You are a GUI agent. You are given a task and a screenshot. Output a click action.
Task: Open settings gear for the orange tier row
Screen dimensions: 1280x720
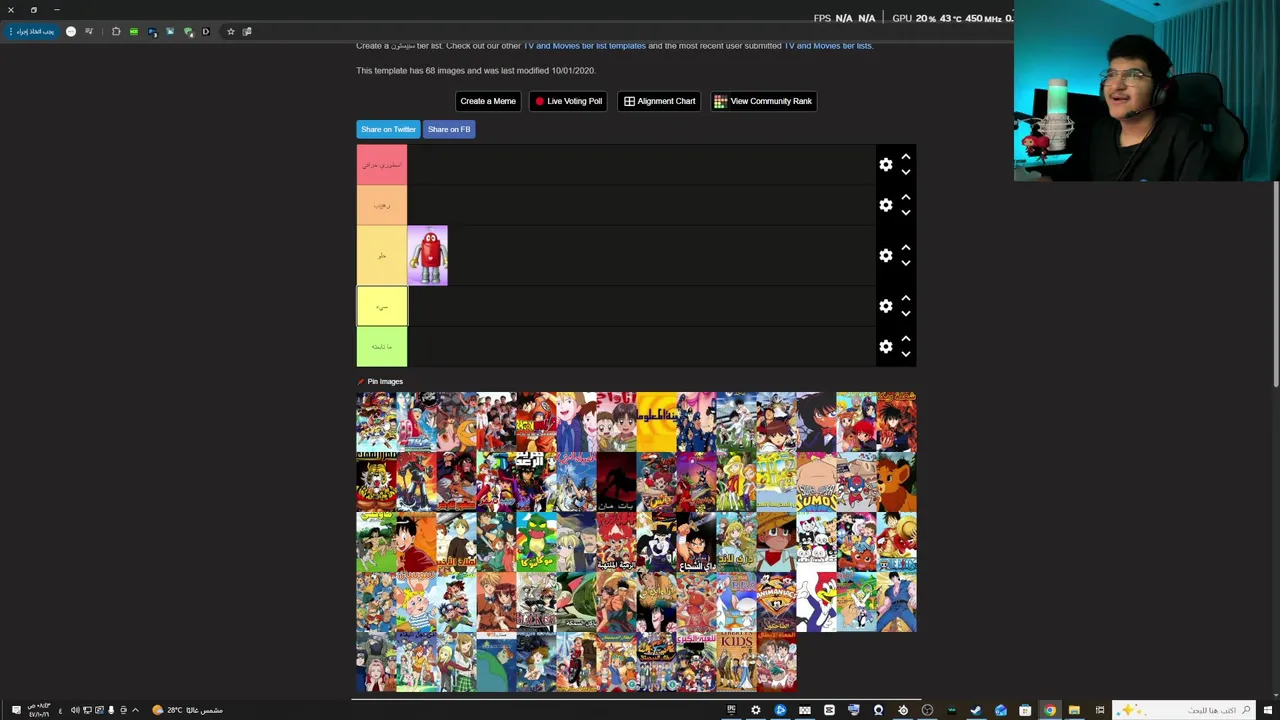point(885,205)
